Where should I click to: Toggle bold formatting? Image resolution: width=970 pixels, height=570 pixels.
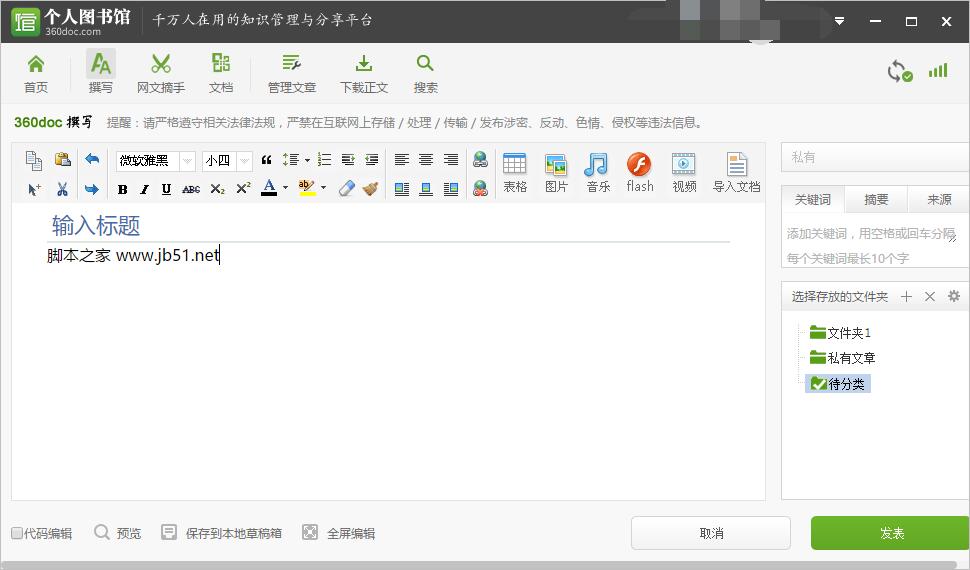(x=122, y=189)
